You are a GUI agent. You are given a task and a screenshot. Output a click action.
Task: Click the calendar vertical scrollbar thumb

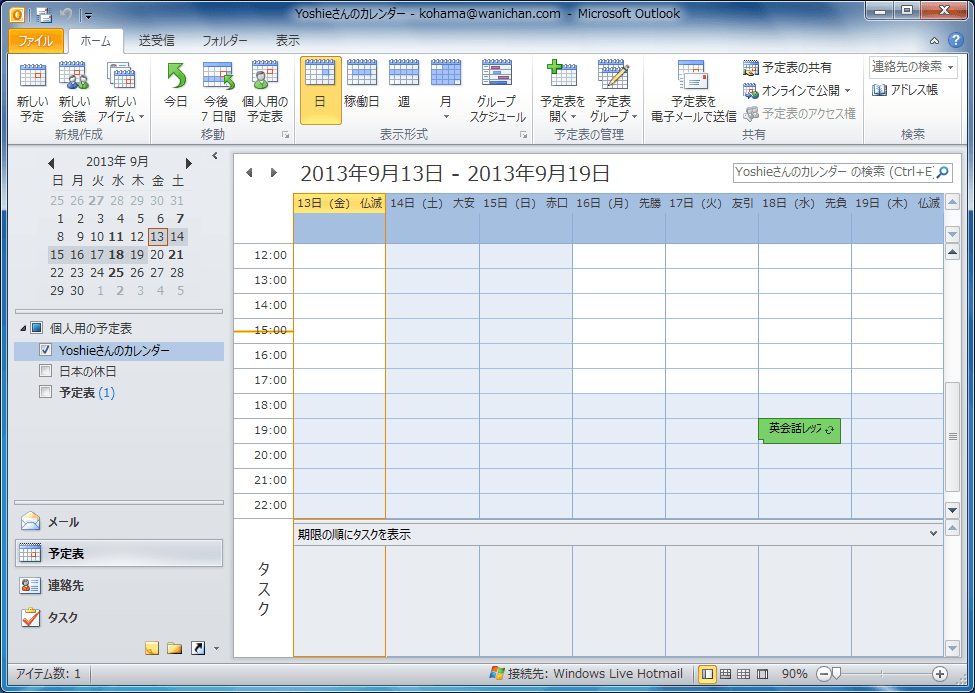click(953, 437)
